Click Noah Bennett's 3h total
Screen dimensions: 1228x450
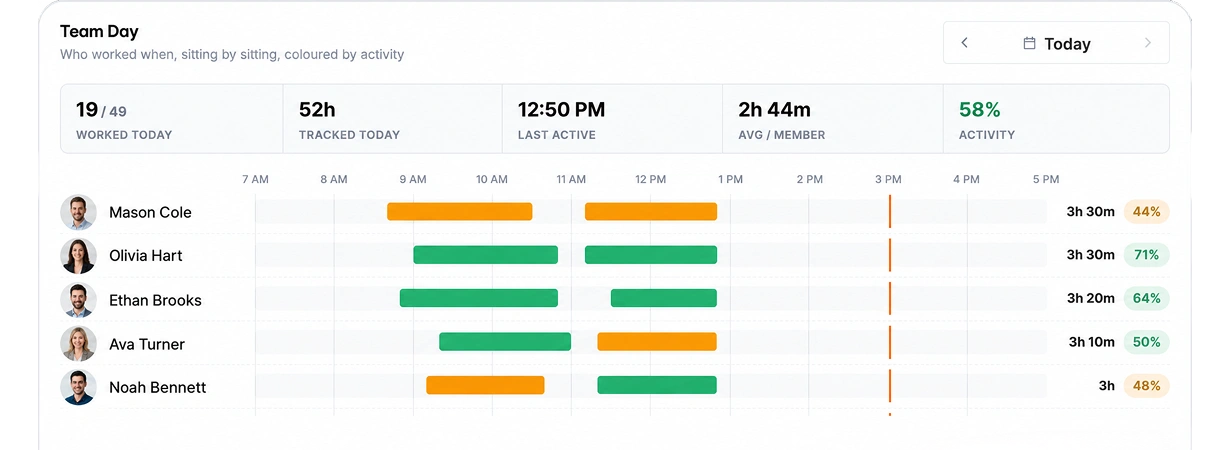(1106, 385)
